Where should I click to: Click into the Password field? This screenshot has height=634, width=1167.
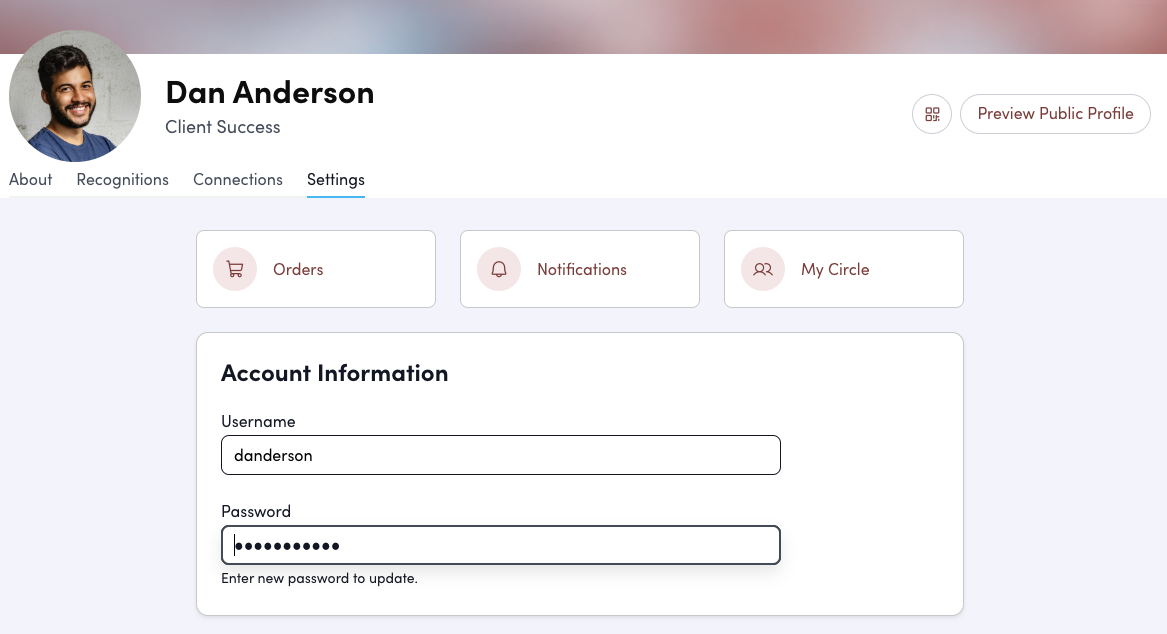click(x=500, y=545)
